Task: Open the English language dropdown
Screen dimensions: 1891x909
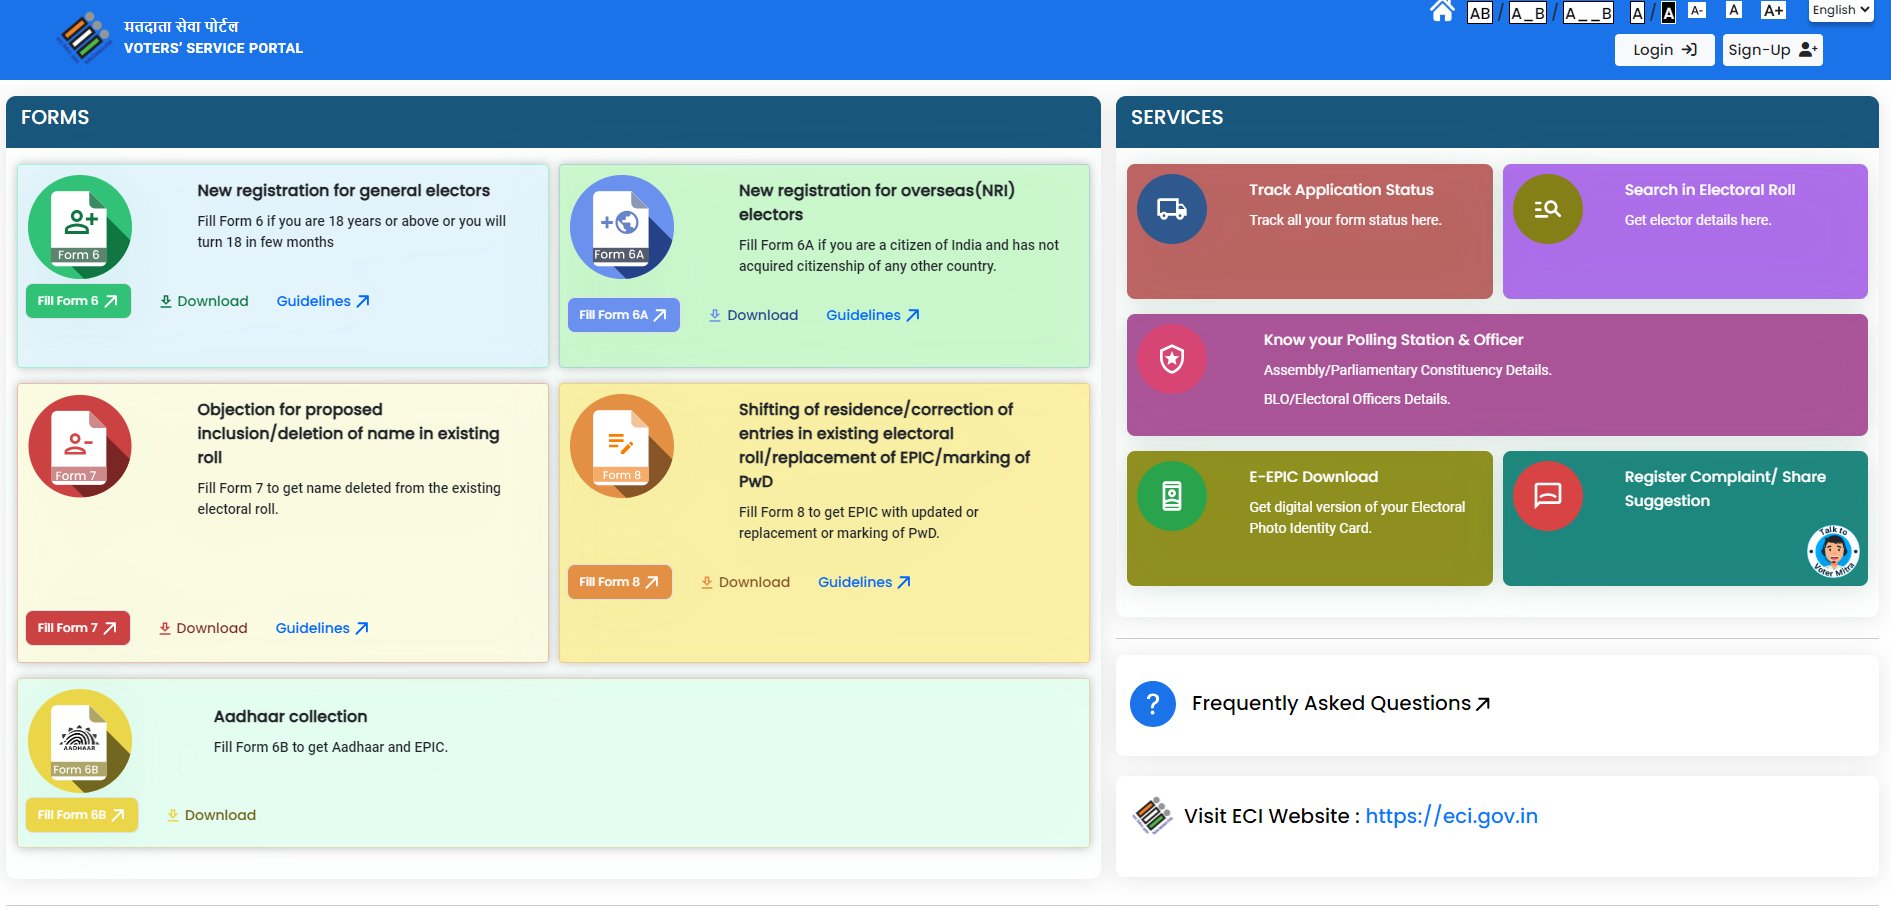Action: [x=1840, y=11]
